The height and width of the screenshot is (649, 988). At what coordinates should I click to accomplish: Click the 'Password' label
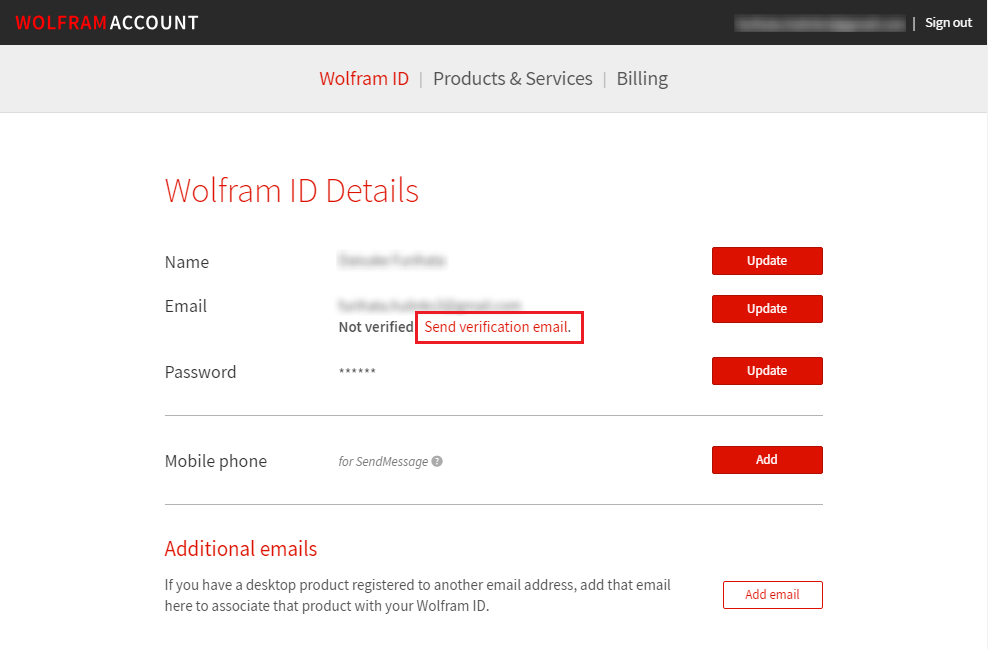[x=200, y=372]
